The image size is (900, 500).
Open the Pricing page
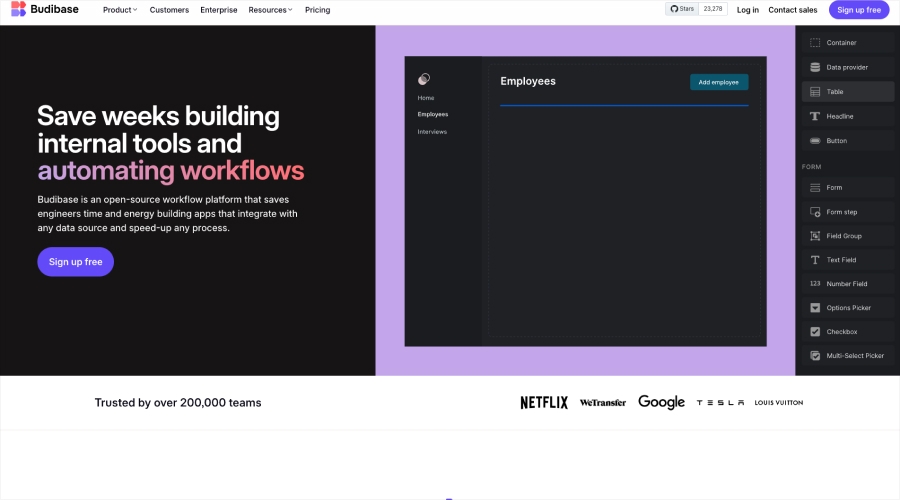[317, 10]
